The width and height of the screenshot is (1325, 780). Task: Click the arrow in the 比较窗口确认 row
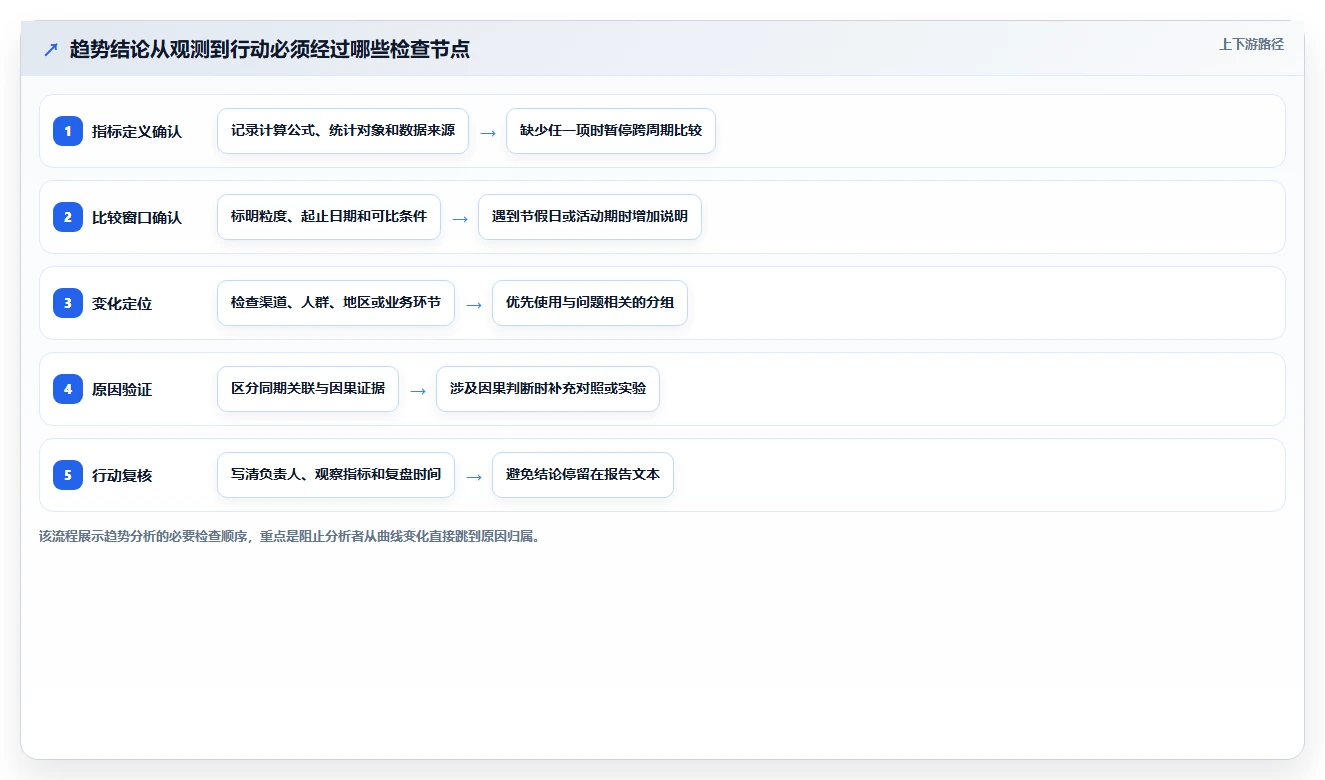pyautogui.click(x=460, y=218)
